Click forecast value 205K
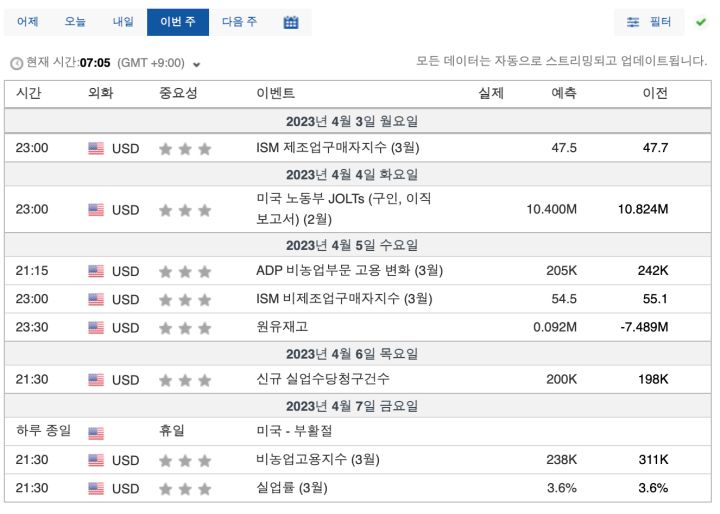 pyautogui.click(x=562, y=271)
